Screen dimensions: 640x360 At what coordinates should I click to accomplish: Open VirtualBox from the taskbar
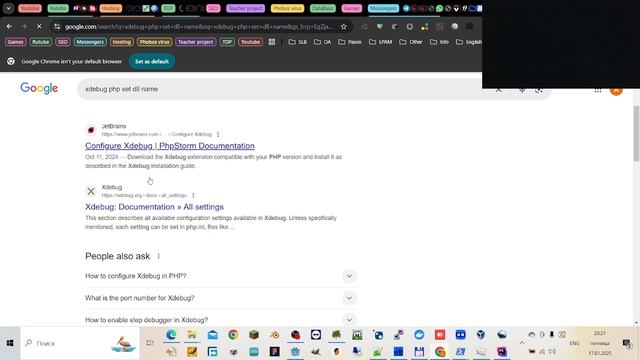(x=481, y=335)
